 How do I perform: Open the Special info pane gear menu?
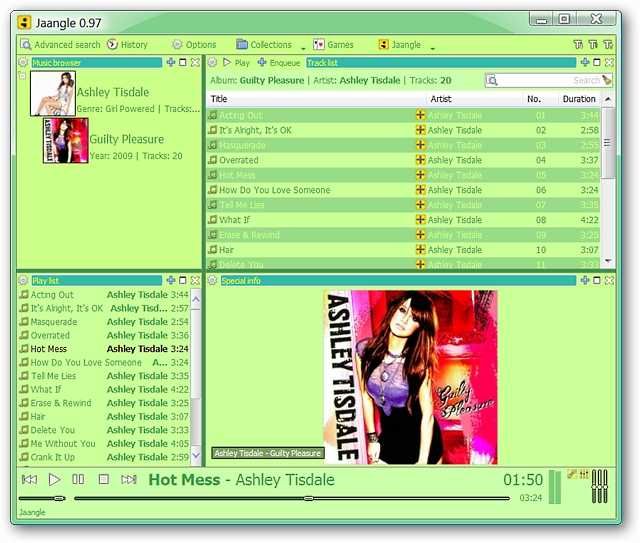click(x=212, y=280)
